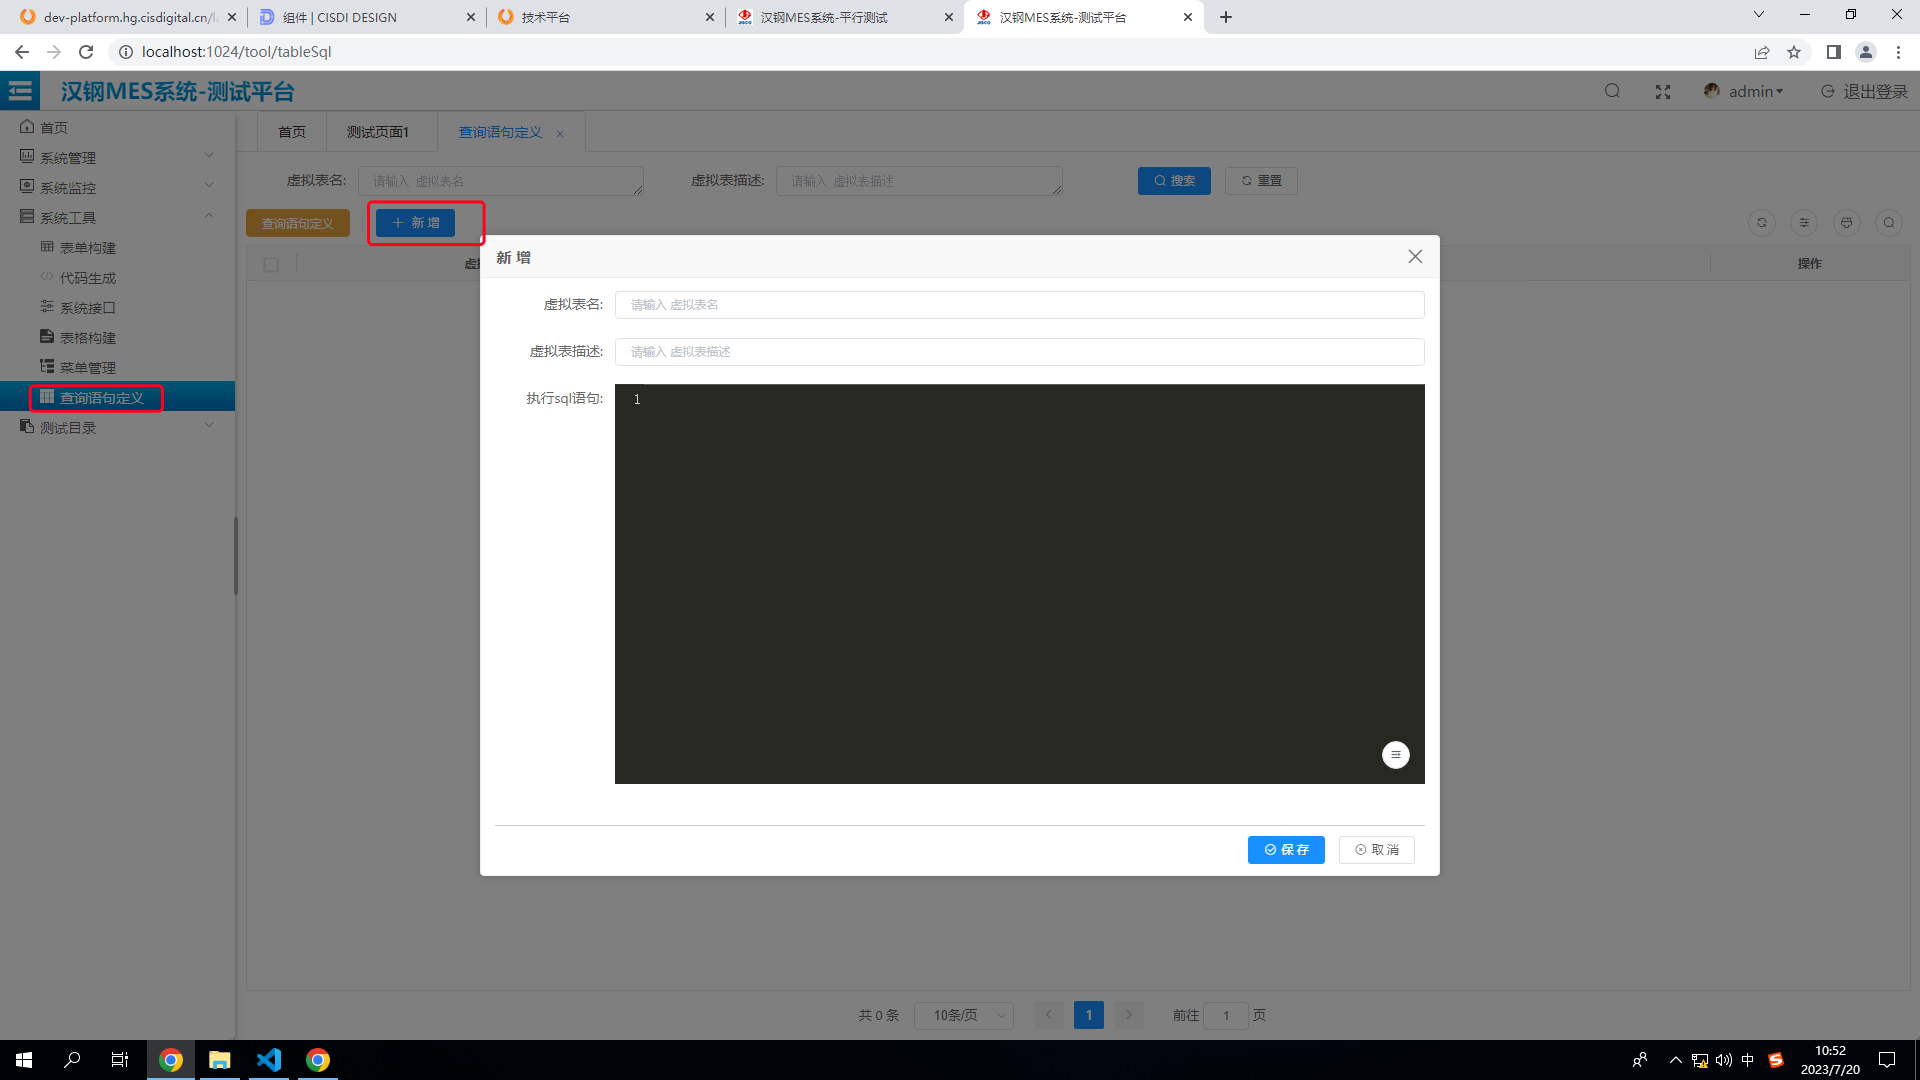Toggle the table header select-all checkbox
The image size is (1920, 1080).
271,265
